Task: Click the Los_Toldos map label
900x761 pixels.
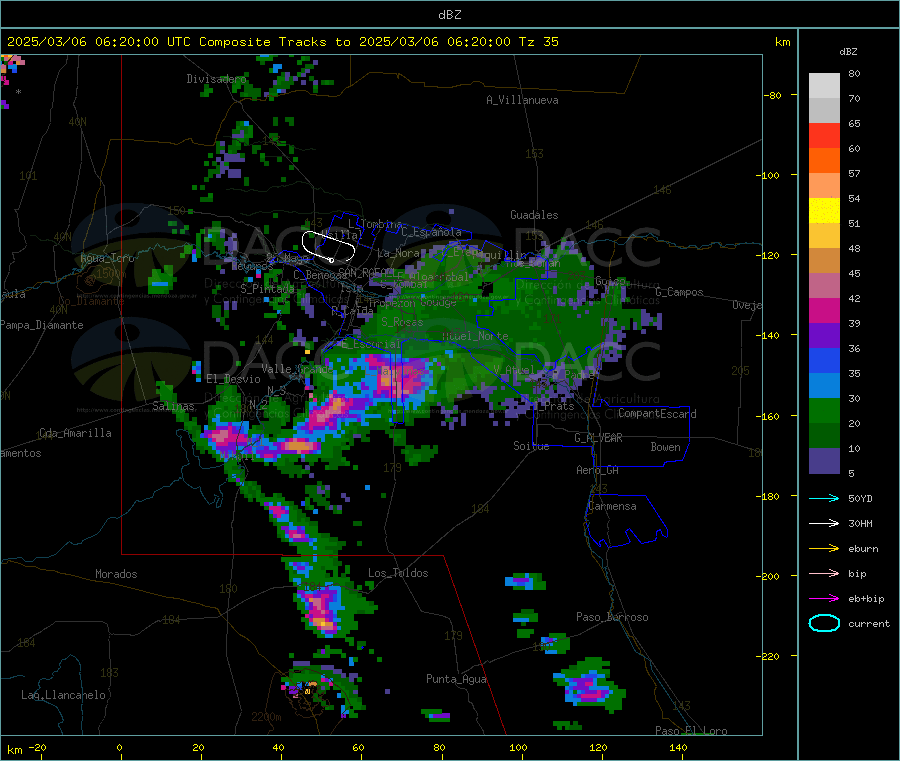Action: tap(398, 573)
